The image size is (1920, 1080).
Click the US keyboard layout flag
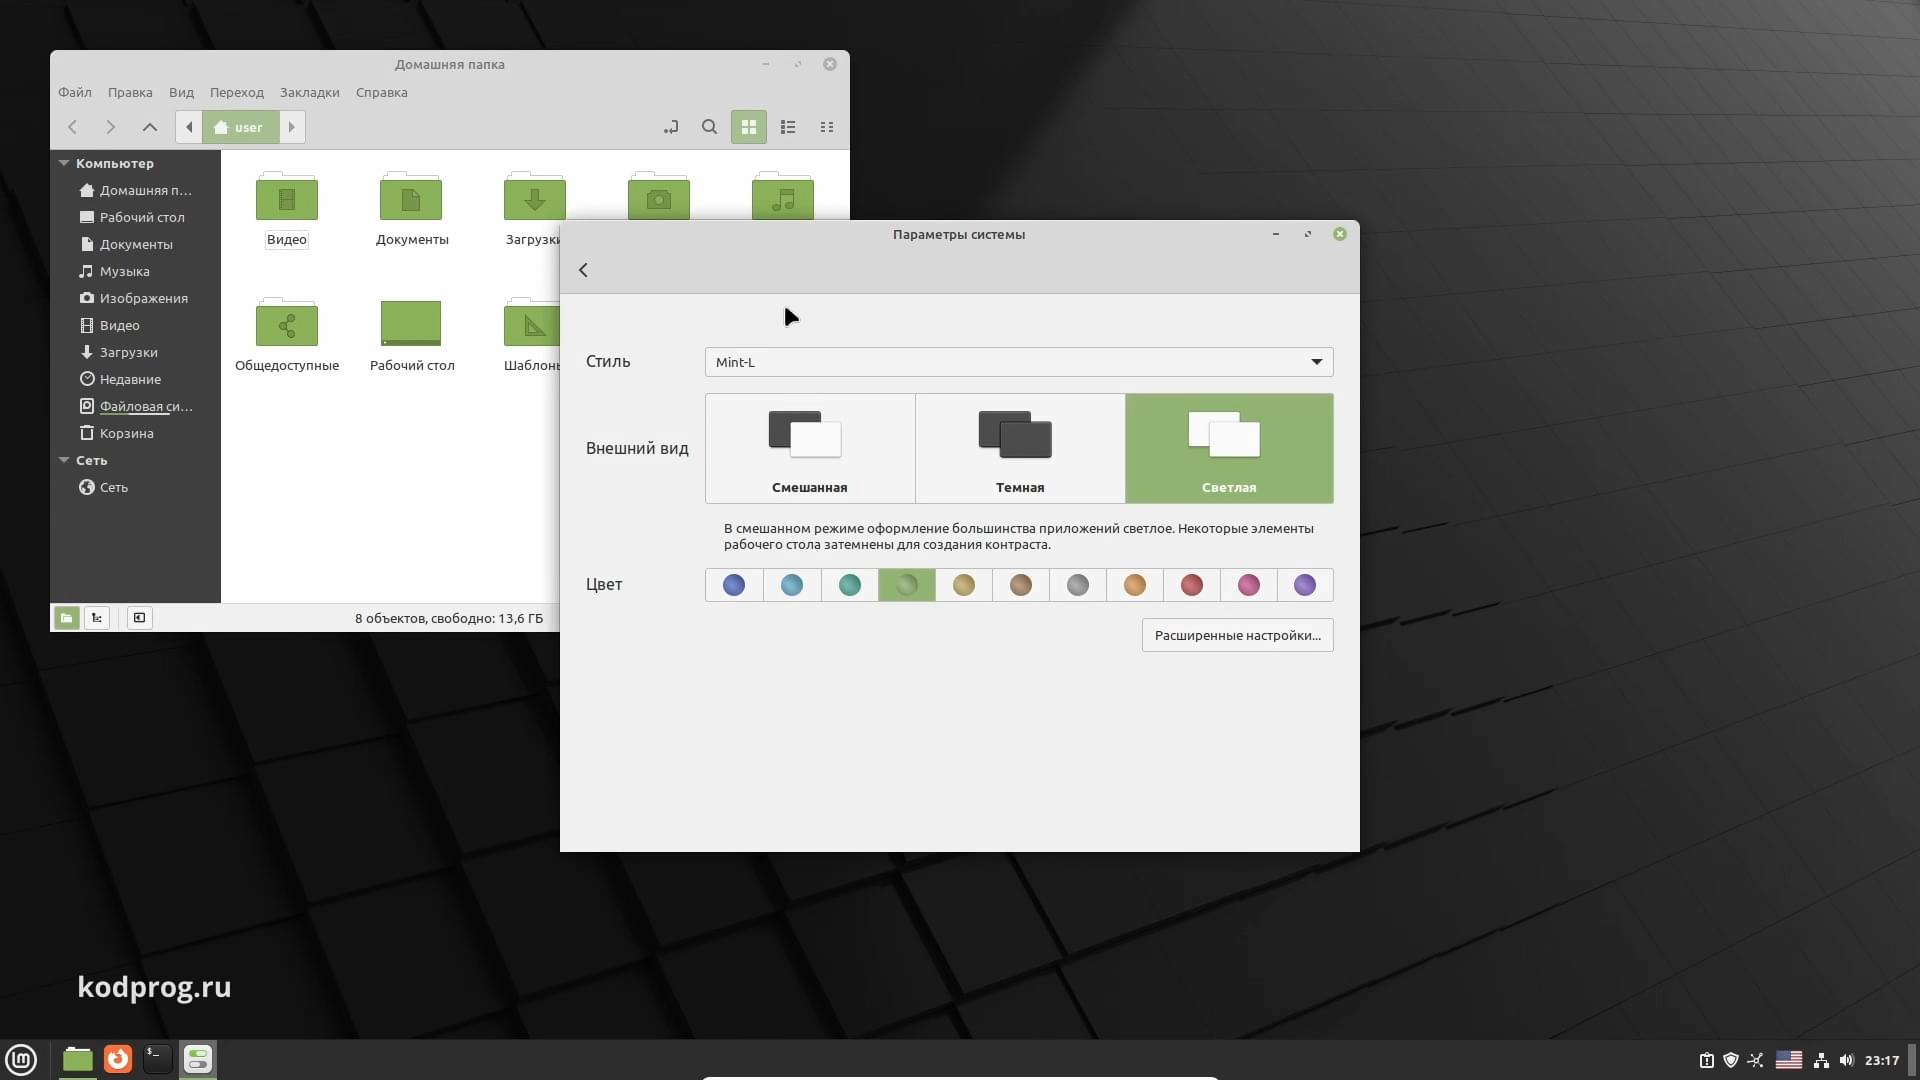pyautogui.click(x=1789, y=1060)
